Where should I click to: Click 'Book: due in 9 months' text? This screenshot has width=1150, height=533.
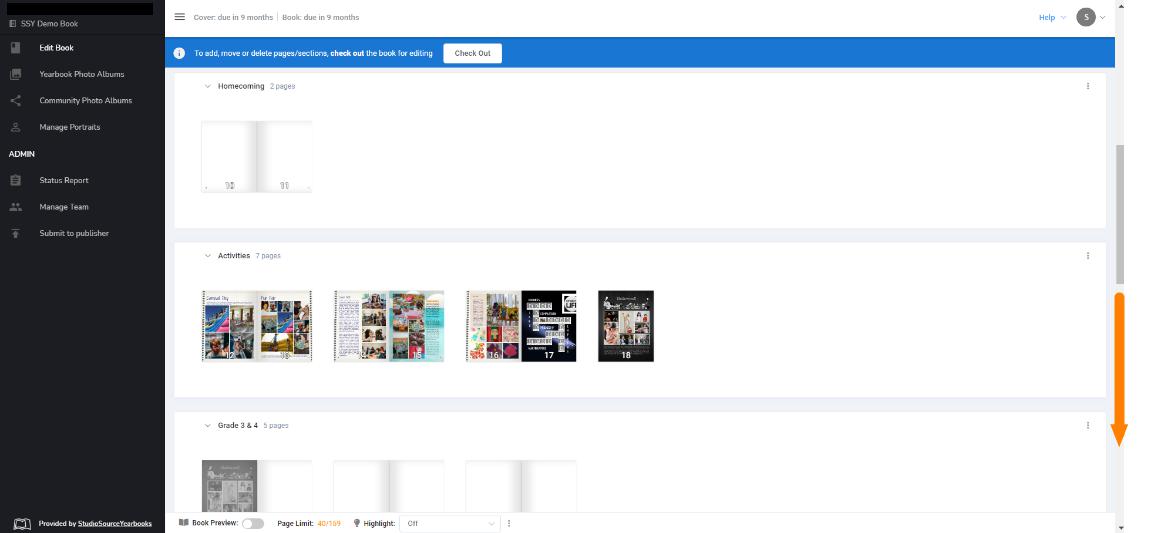(321, 18)
